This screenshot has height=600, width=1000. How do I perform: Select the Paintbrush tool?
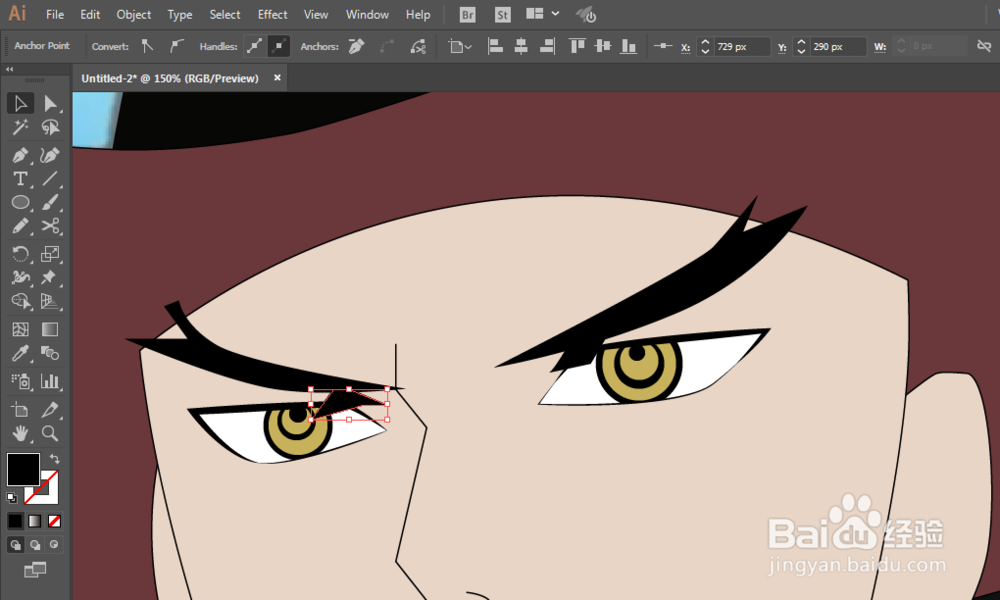50,202
